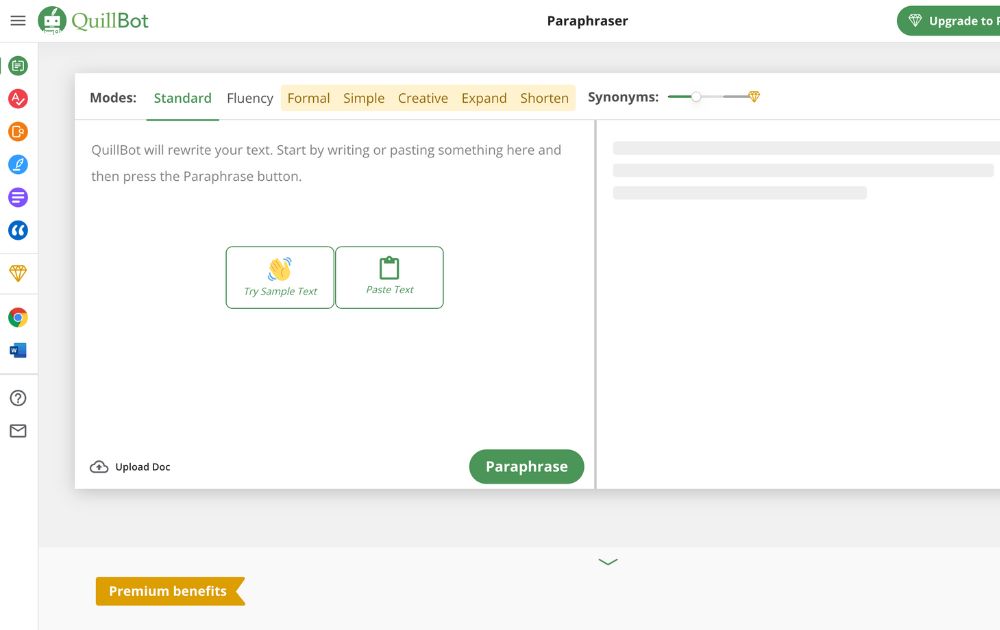Click the Premium diamond sidebar icon
Image resolution: width=1000 pixels, height=630 pixels.
tap(18, 273)
